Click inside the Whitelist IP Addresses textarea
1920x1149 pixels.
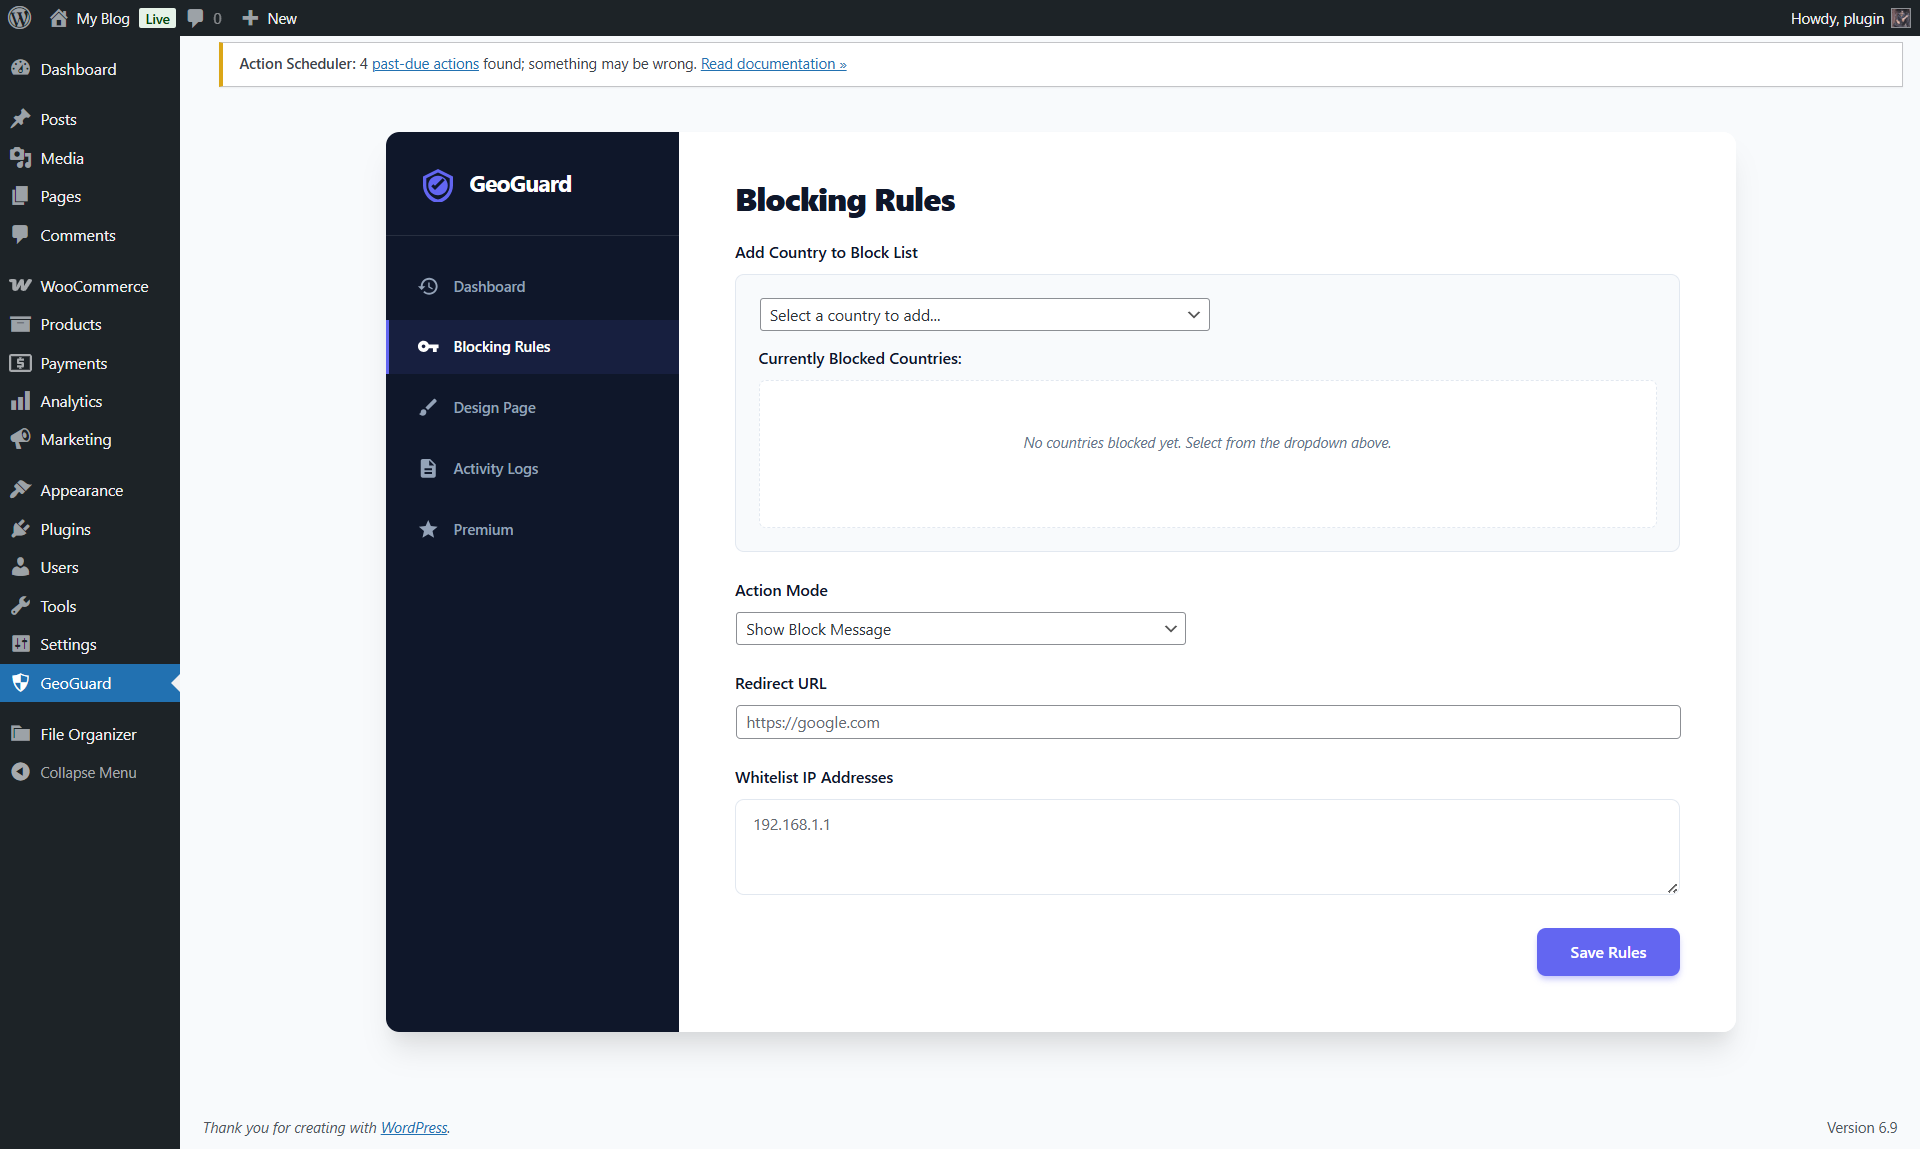point(1207,847)
